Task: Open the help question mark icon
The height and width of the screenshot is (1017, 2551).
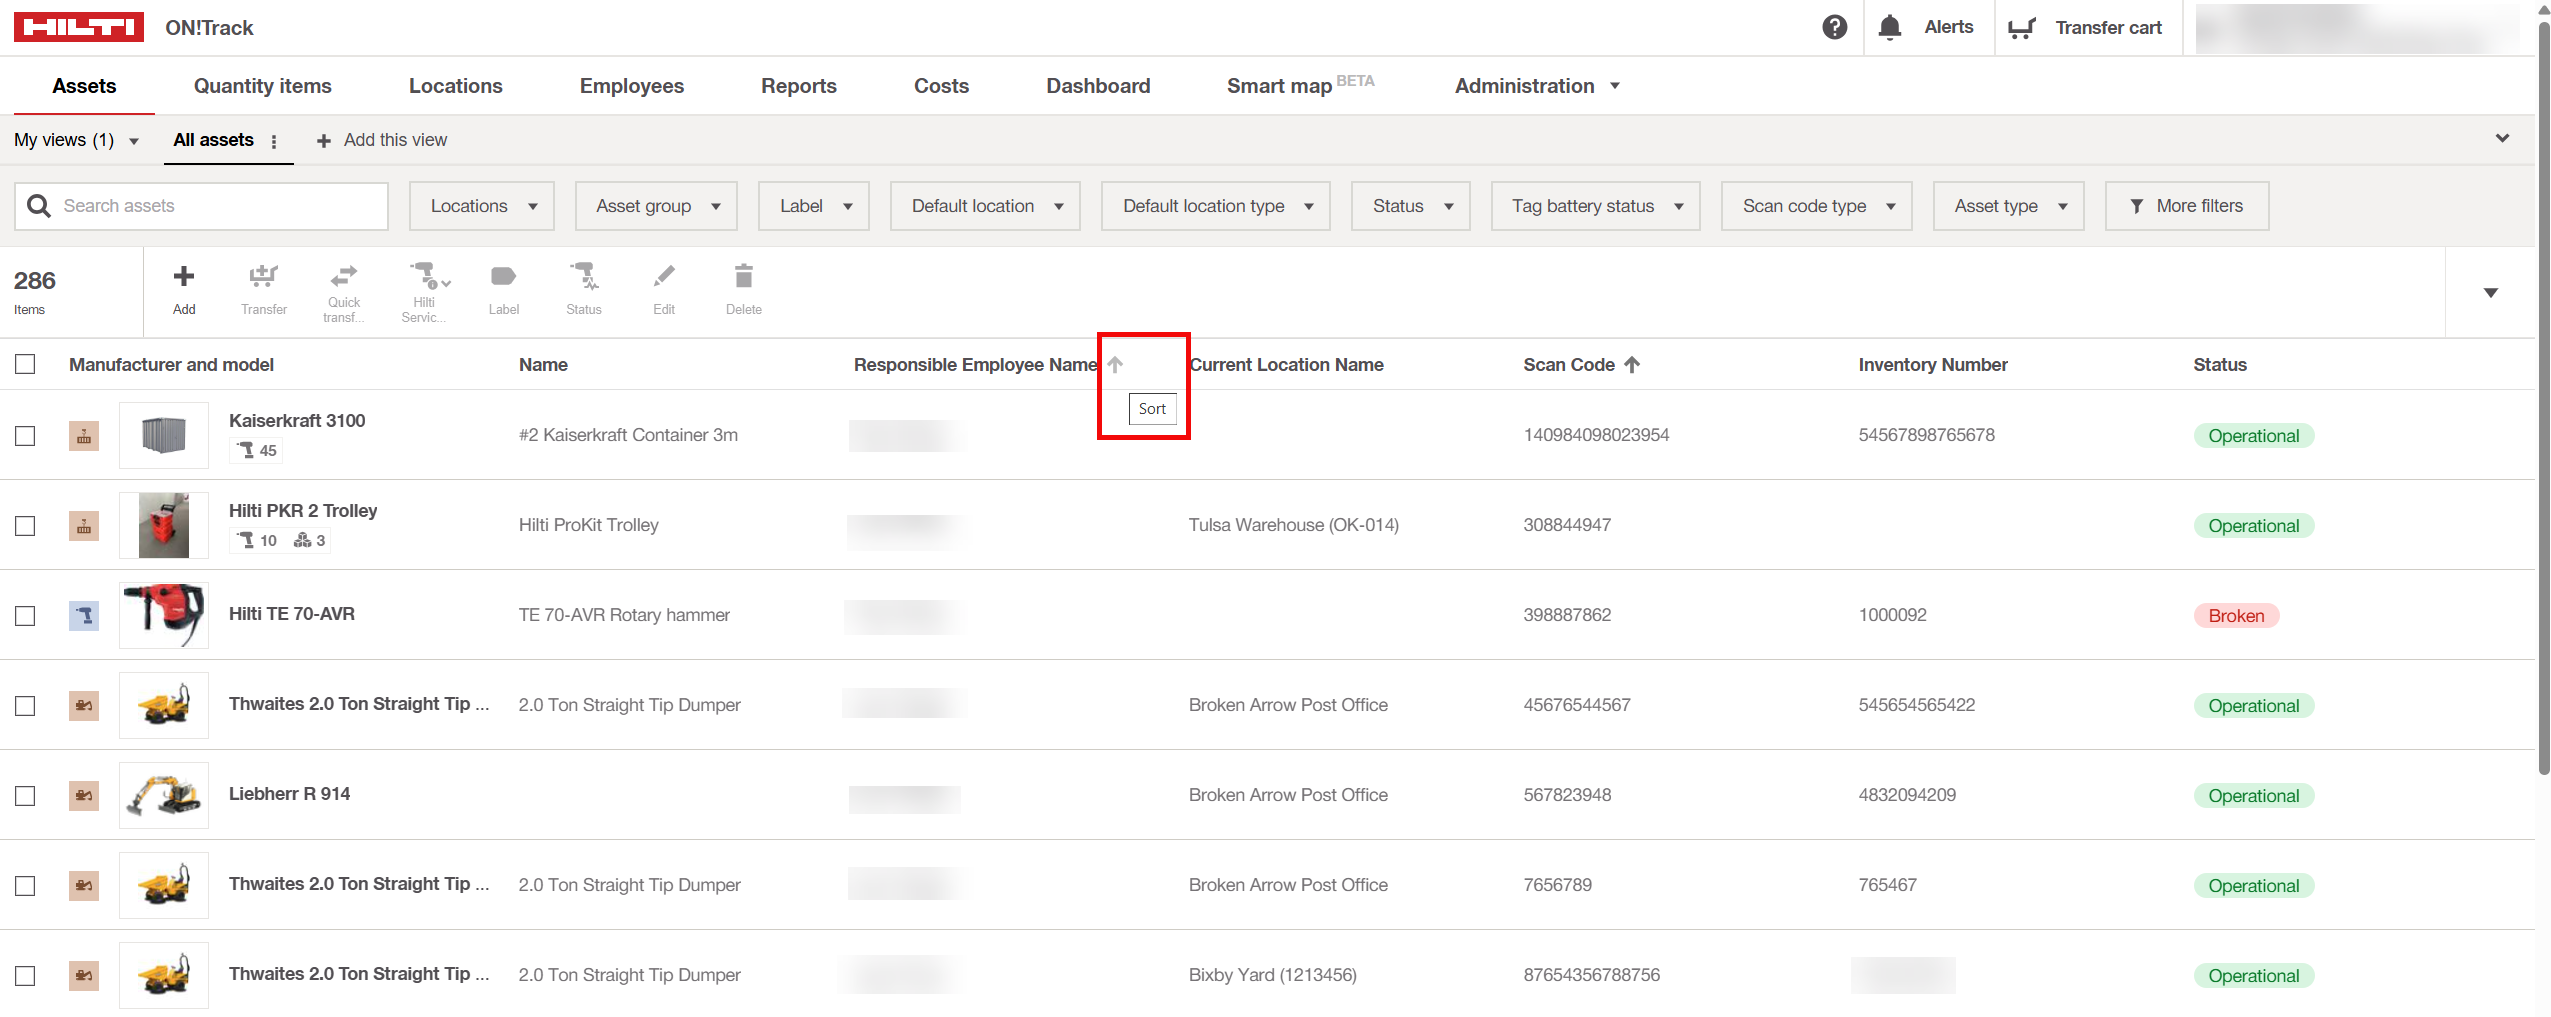Action: [x=1834, y=27]
